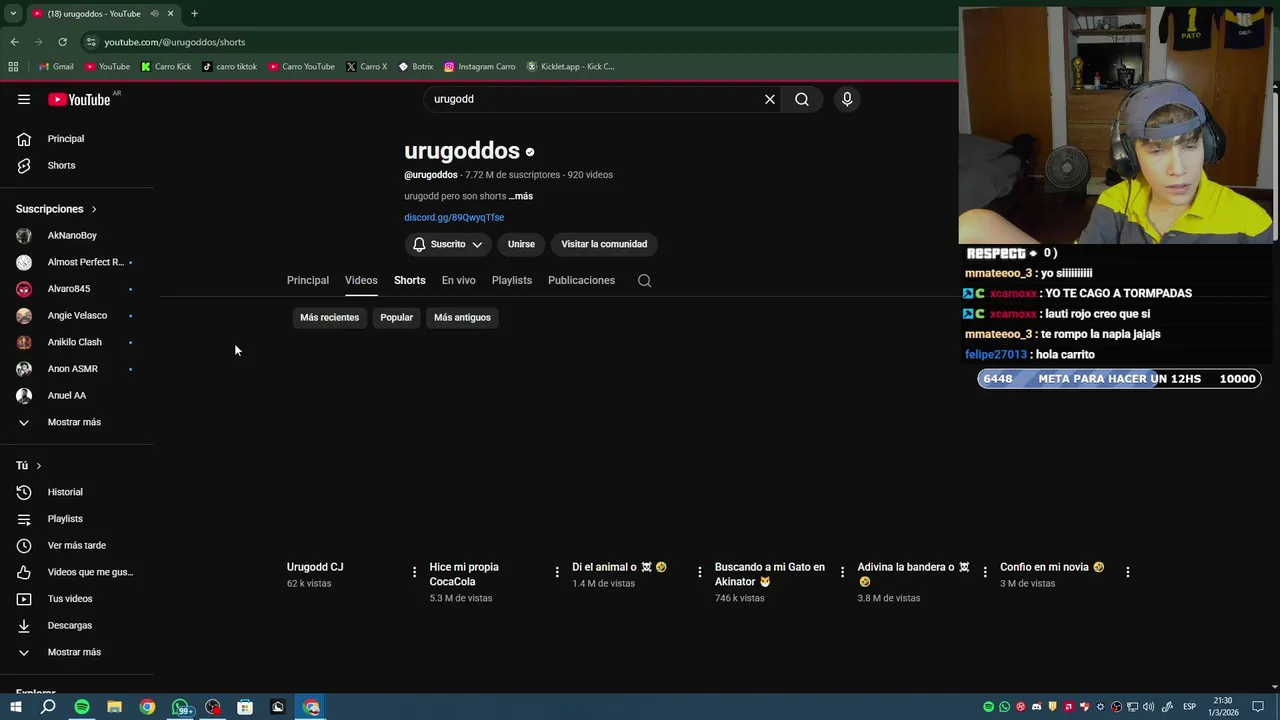Viewport: 1280px width, 720px height.
Task: Clear the search box with the X
Action: pyautogui.click(x=770, y=99)
